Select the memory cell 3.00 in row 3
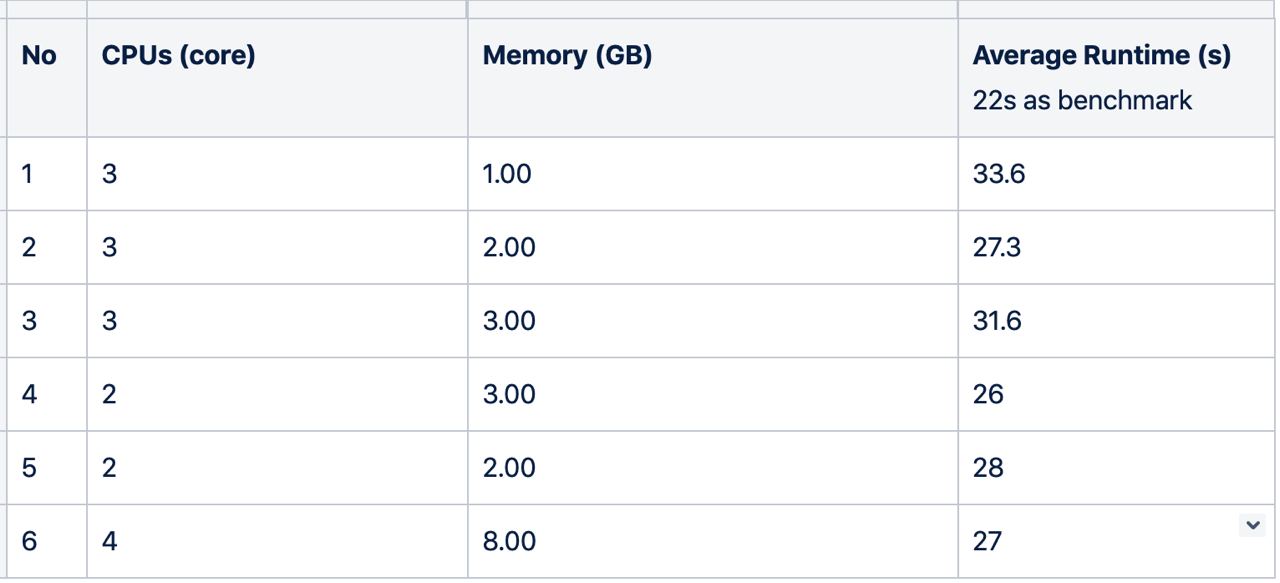 pos(713,321)
